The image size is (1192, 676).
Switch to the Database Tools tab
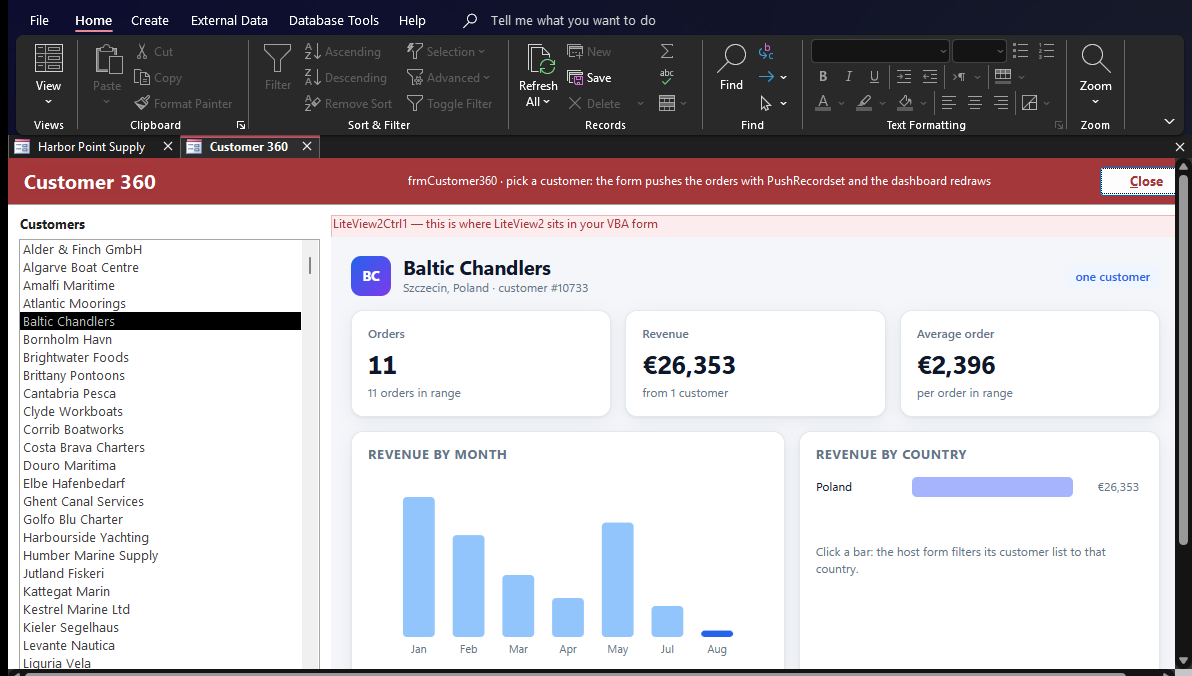[334, 21]
